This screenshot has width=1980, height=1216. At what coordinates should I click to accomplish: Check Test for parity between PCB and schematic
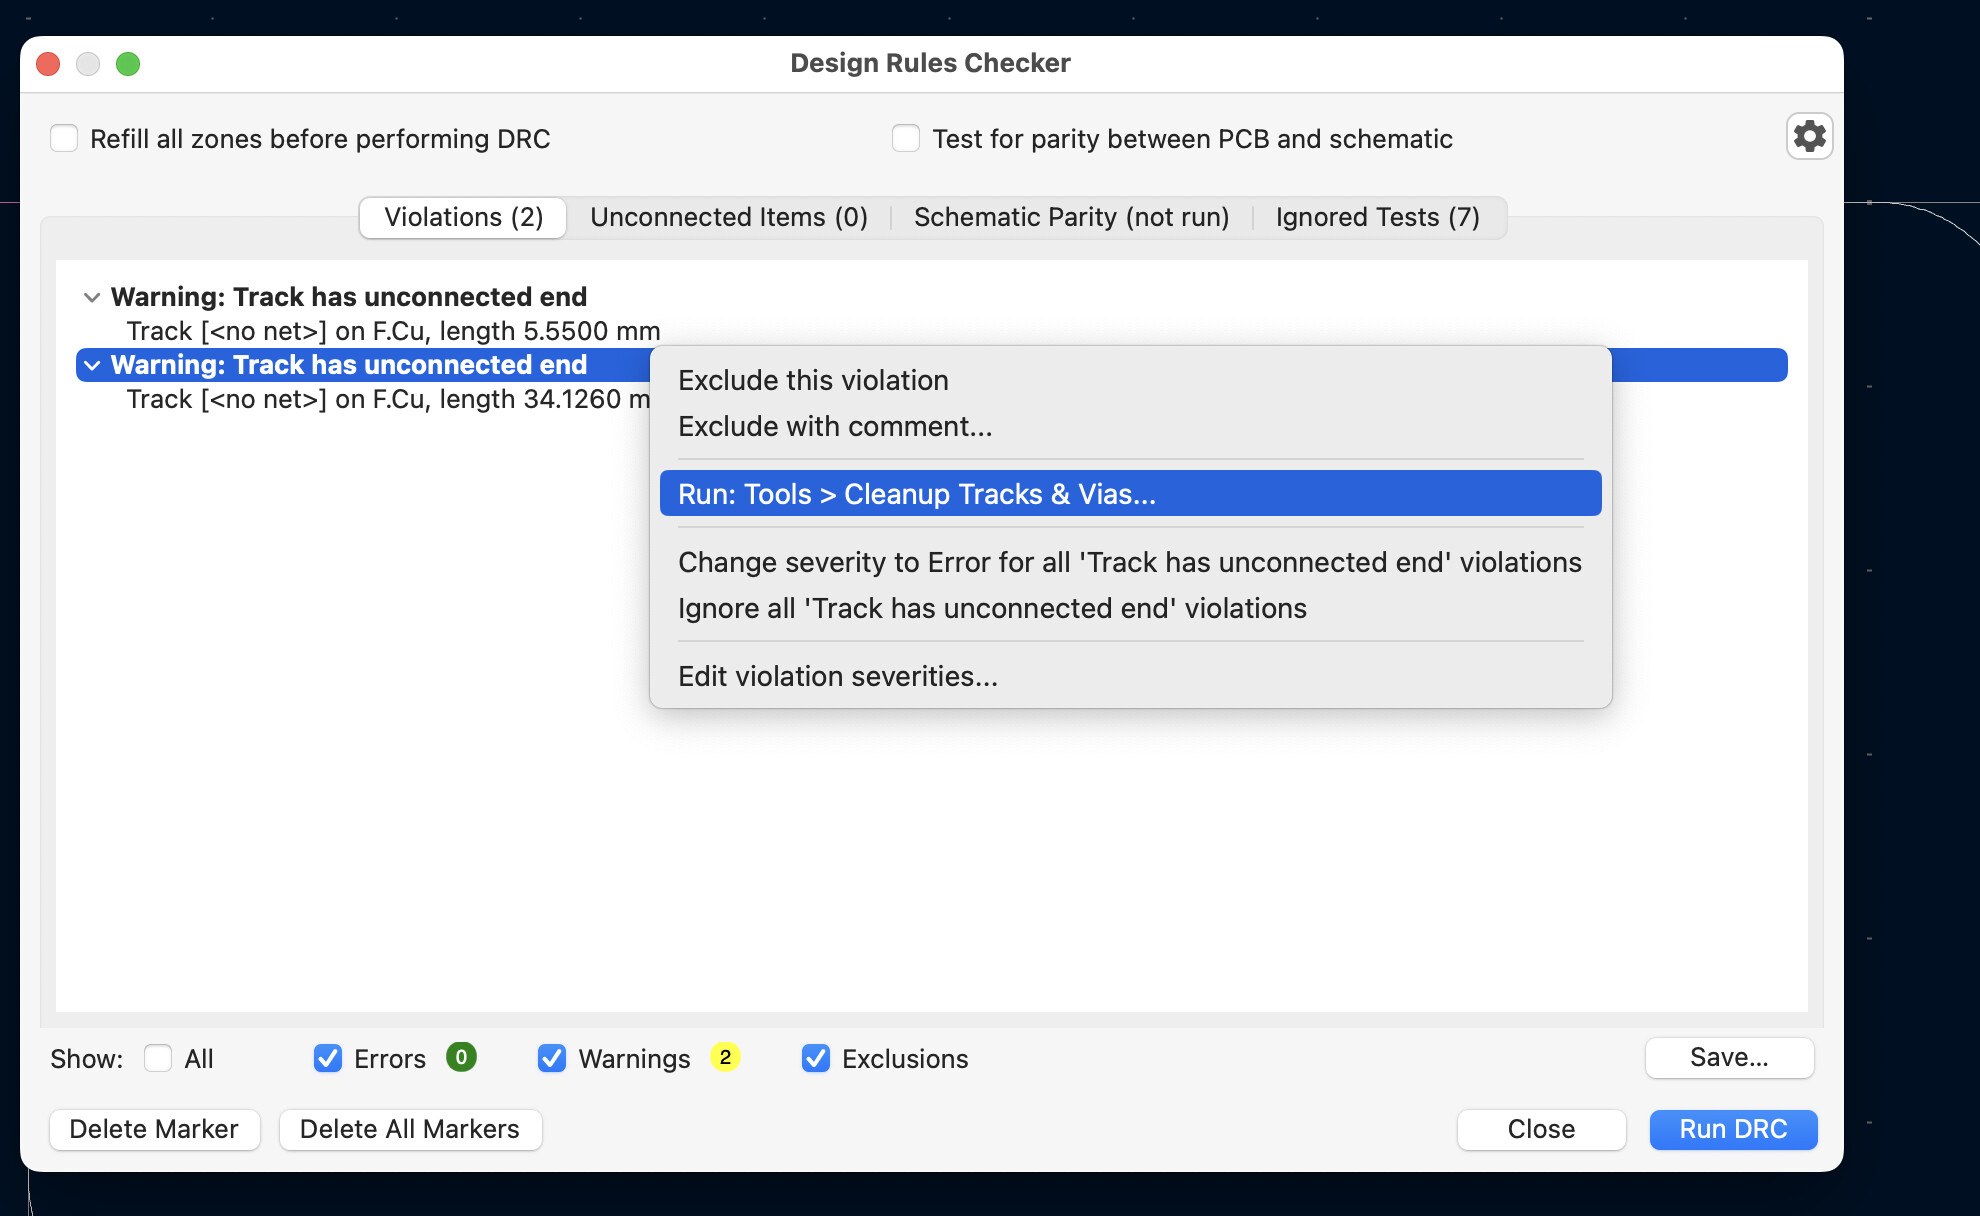[906, 138]
